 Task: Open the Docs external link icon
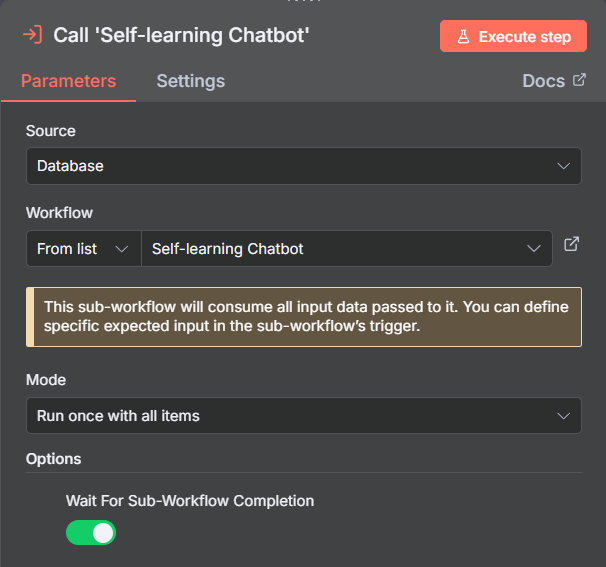click(x=579, y=80)
